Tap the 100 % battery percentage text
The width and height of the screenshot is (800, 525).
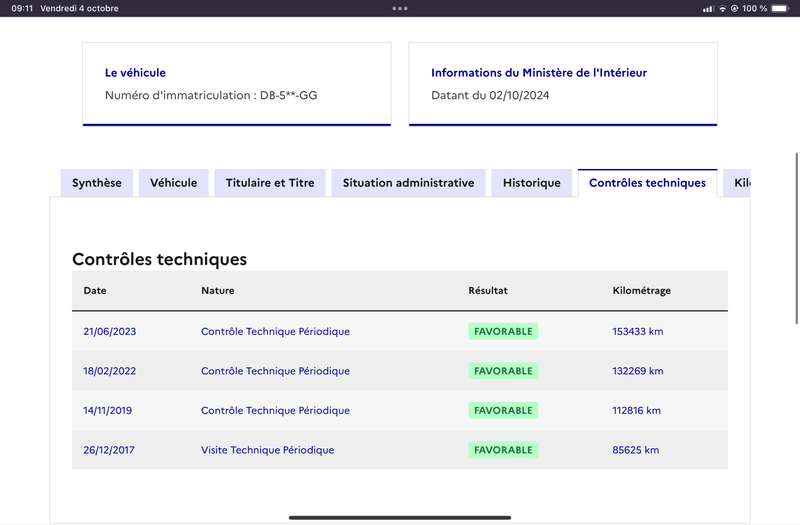click(x=755, y=9)
